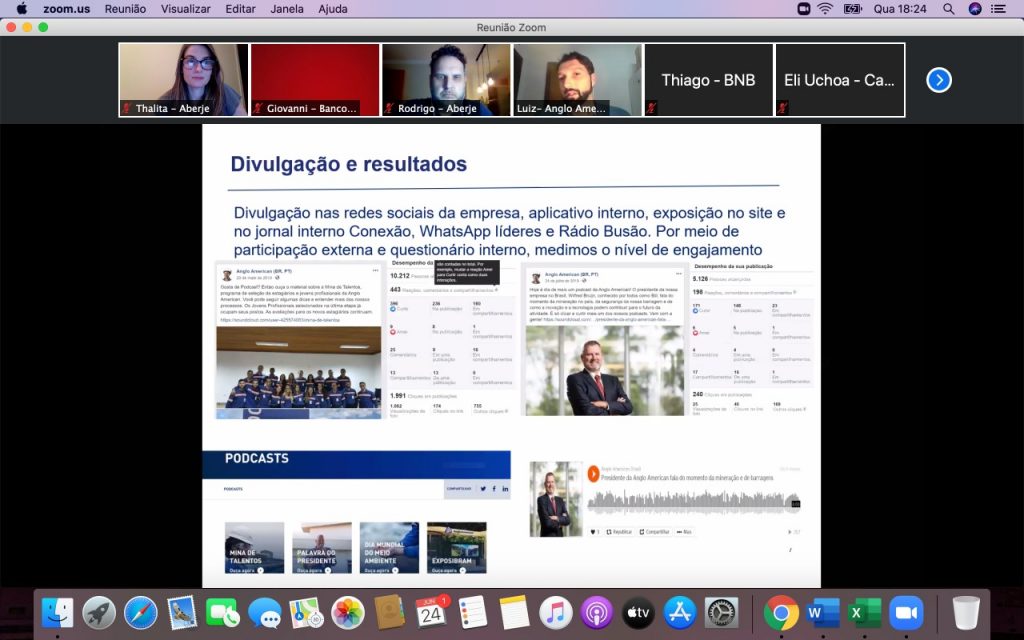Viewport: 1024px width, 640px height.
Task: Open System Preferences from the dock
Action: point(721,612)
